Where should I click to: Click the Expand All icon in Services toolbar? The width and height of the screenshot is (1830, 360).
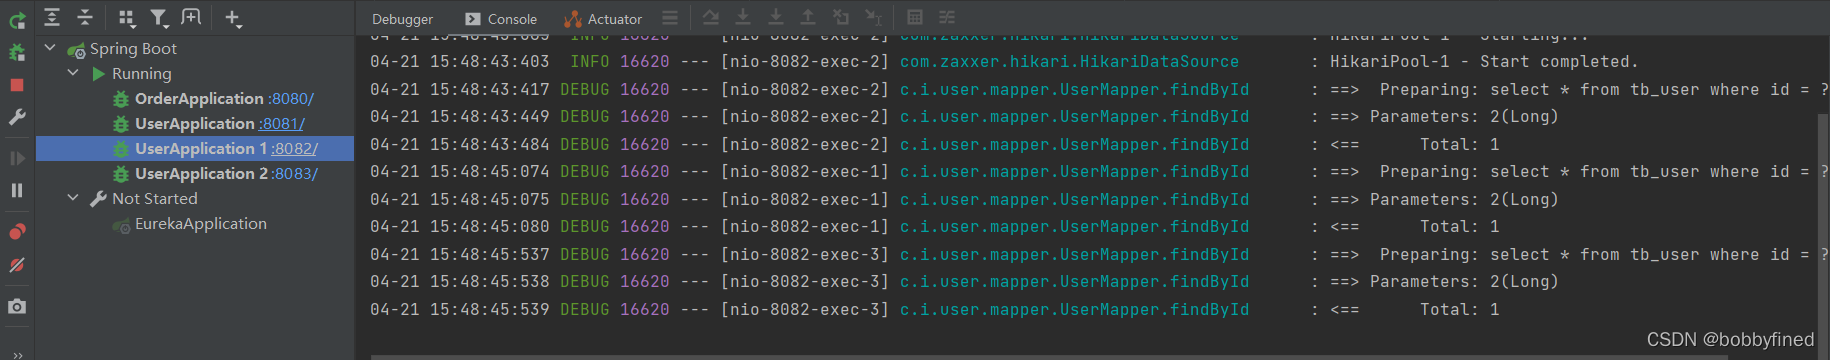[52, 17]
